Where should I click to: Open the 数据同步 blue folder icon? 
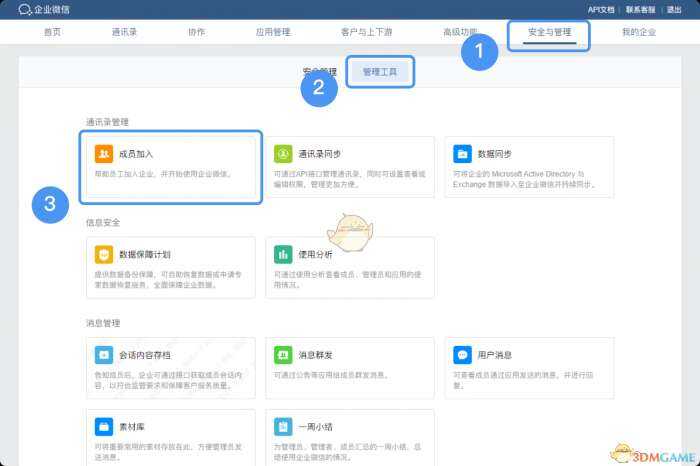click(462, 154)
